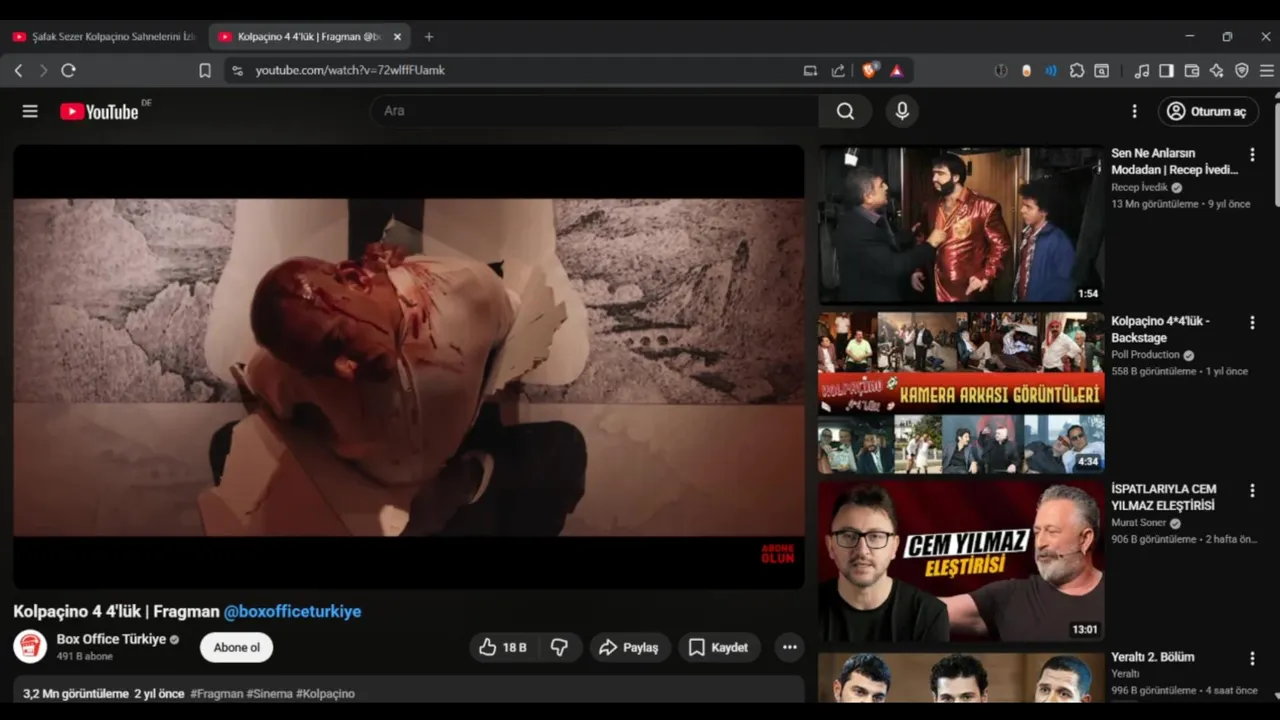Open the YouTube guide hamburger menu
The width and height of the screenshot is (1280, 720).
point(30,111)
